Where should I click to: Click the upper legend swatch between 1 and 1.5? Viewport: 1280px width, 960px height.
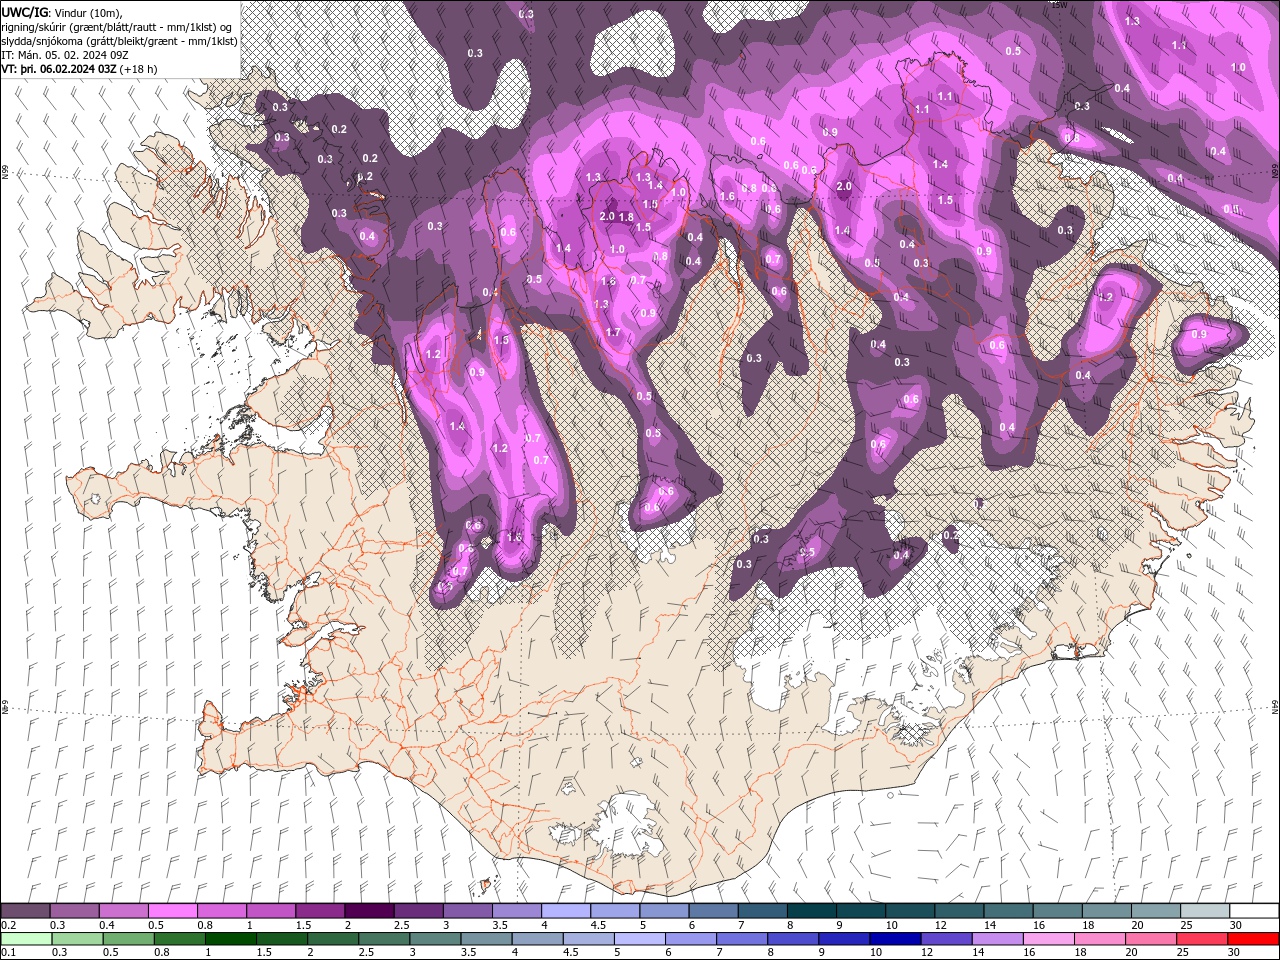click(x=270, y=911)
